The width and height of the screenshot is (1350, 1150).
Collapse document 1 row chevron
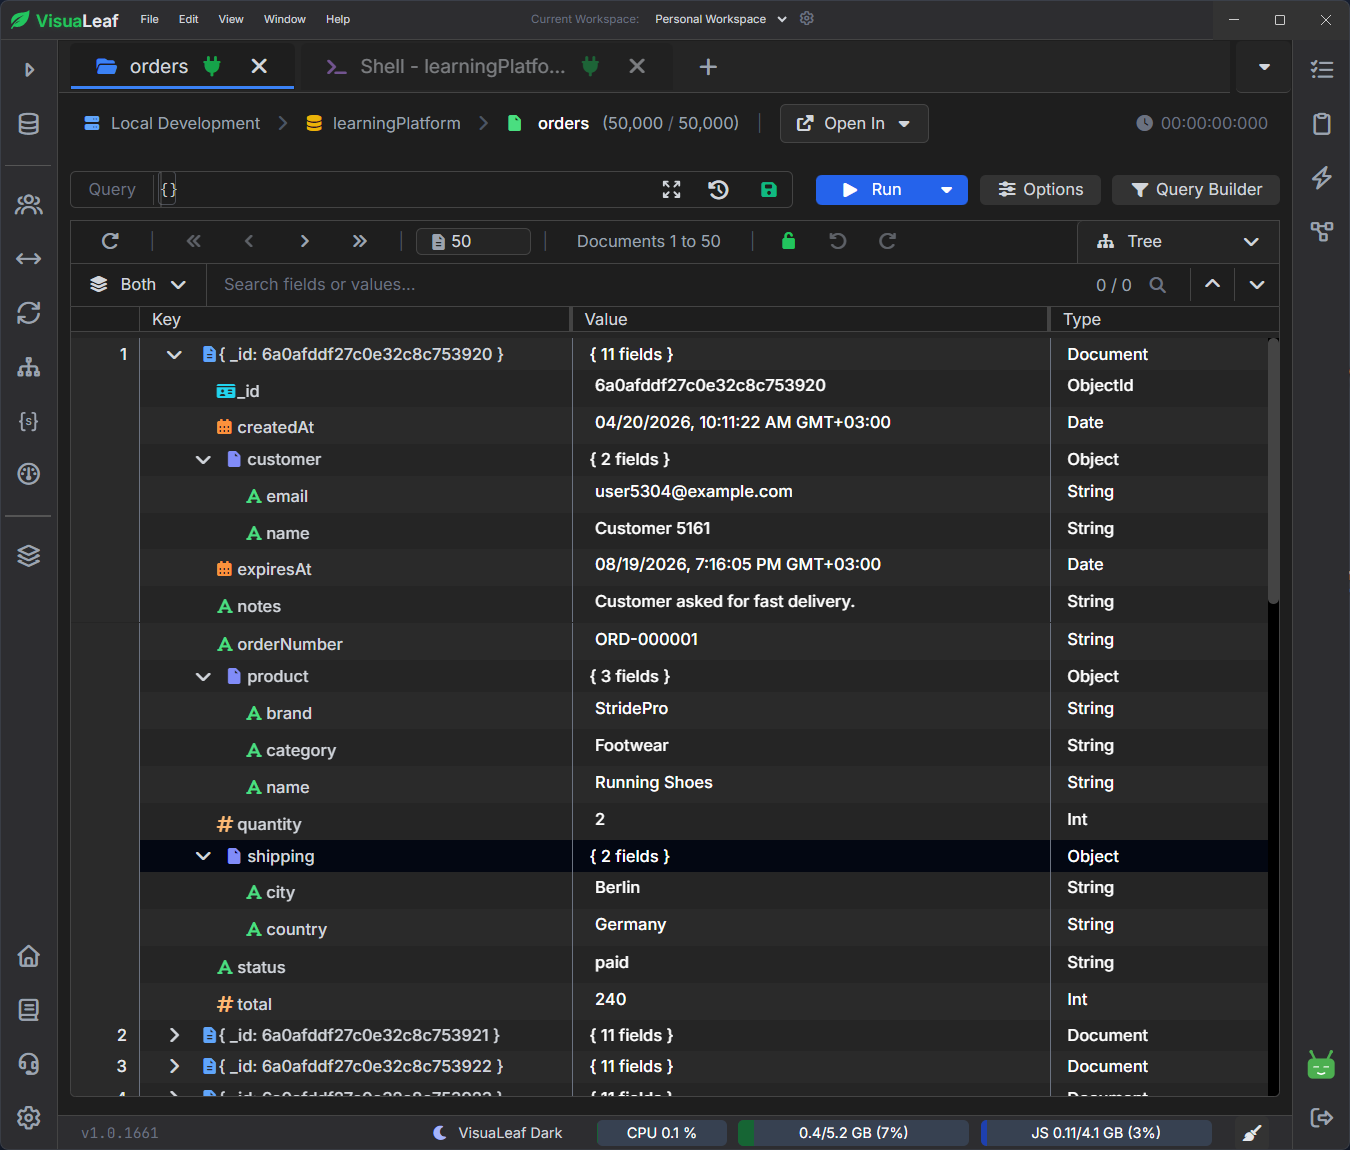174,355
